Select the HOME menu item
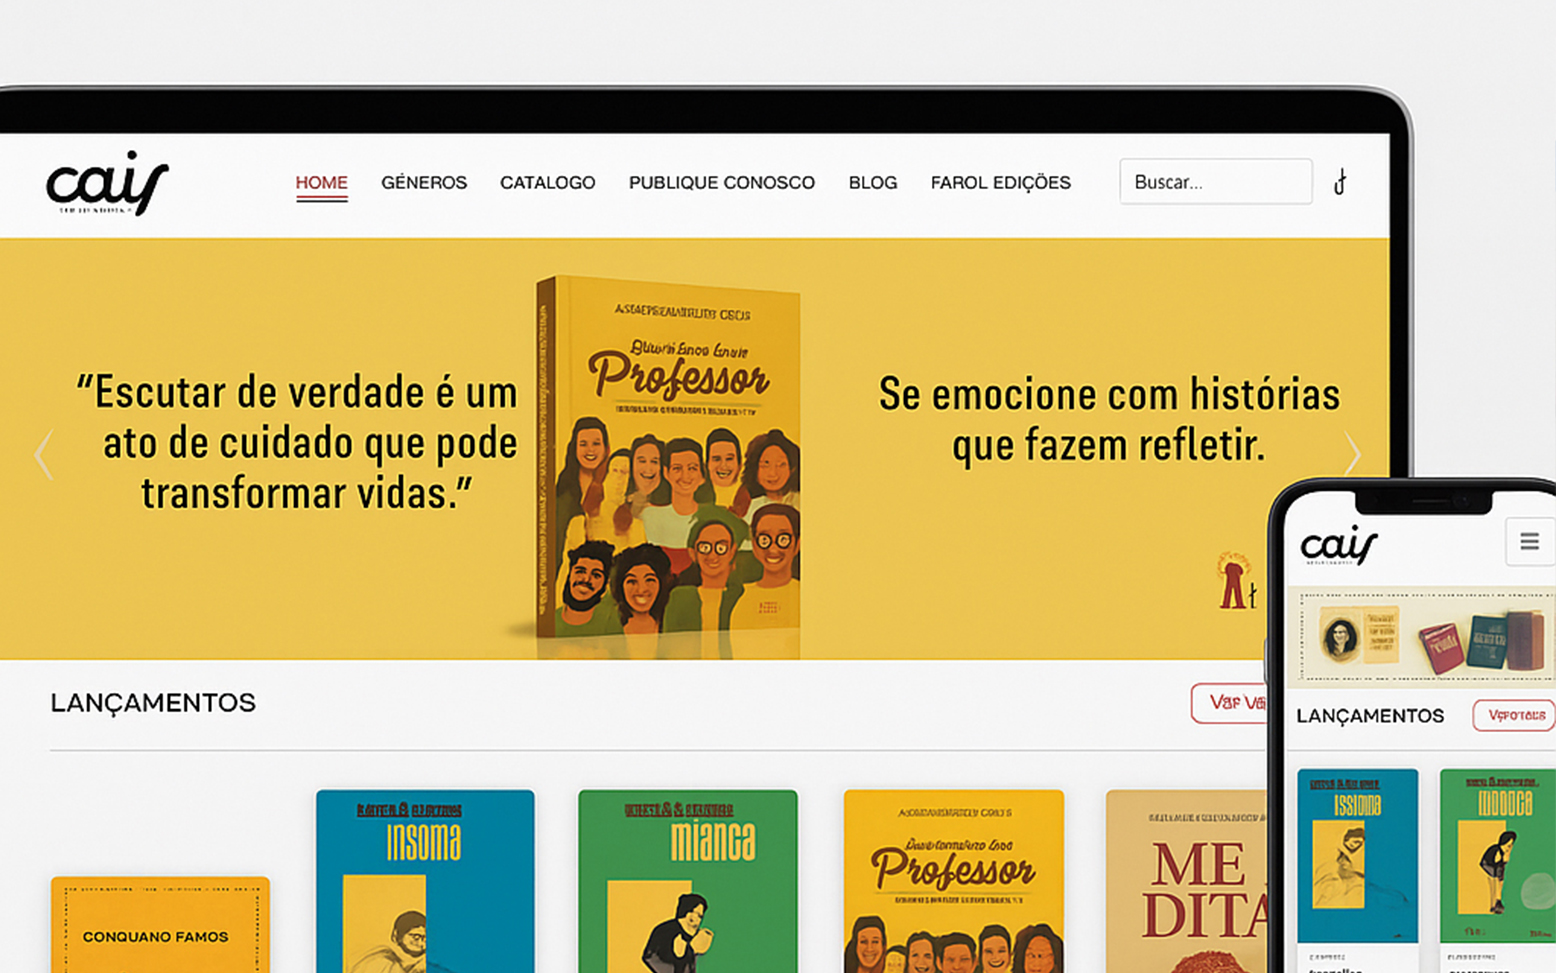This screenshot has height=973, width=1556. (321, 183)
